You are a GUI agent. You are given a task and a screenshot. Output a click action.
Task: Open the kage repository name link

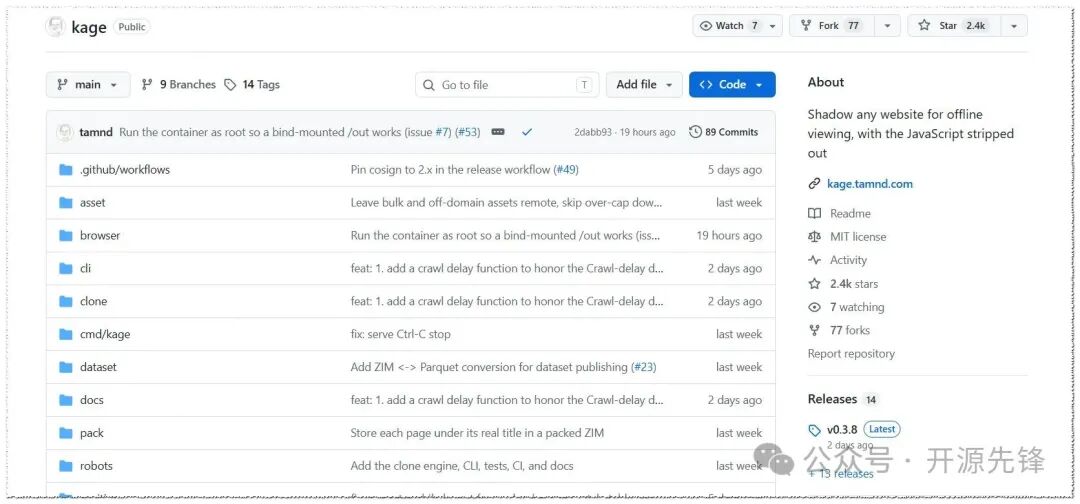coord(89,27)
